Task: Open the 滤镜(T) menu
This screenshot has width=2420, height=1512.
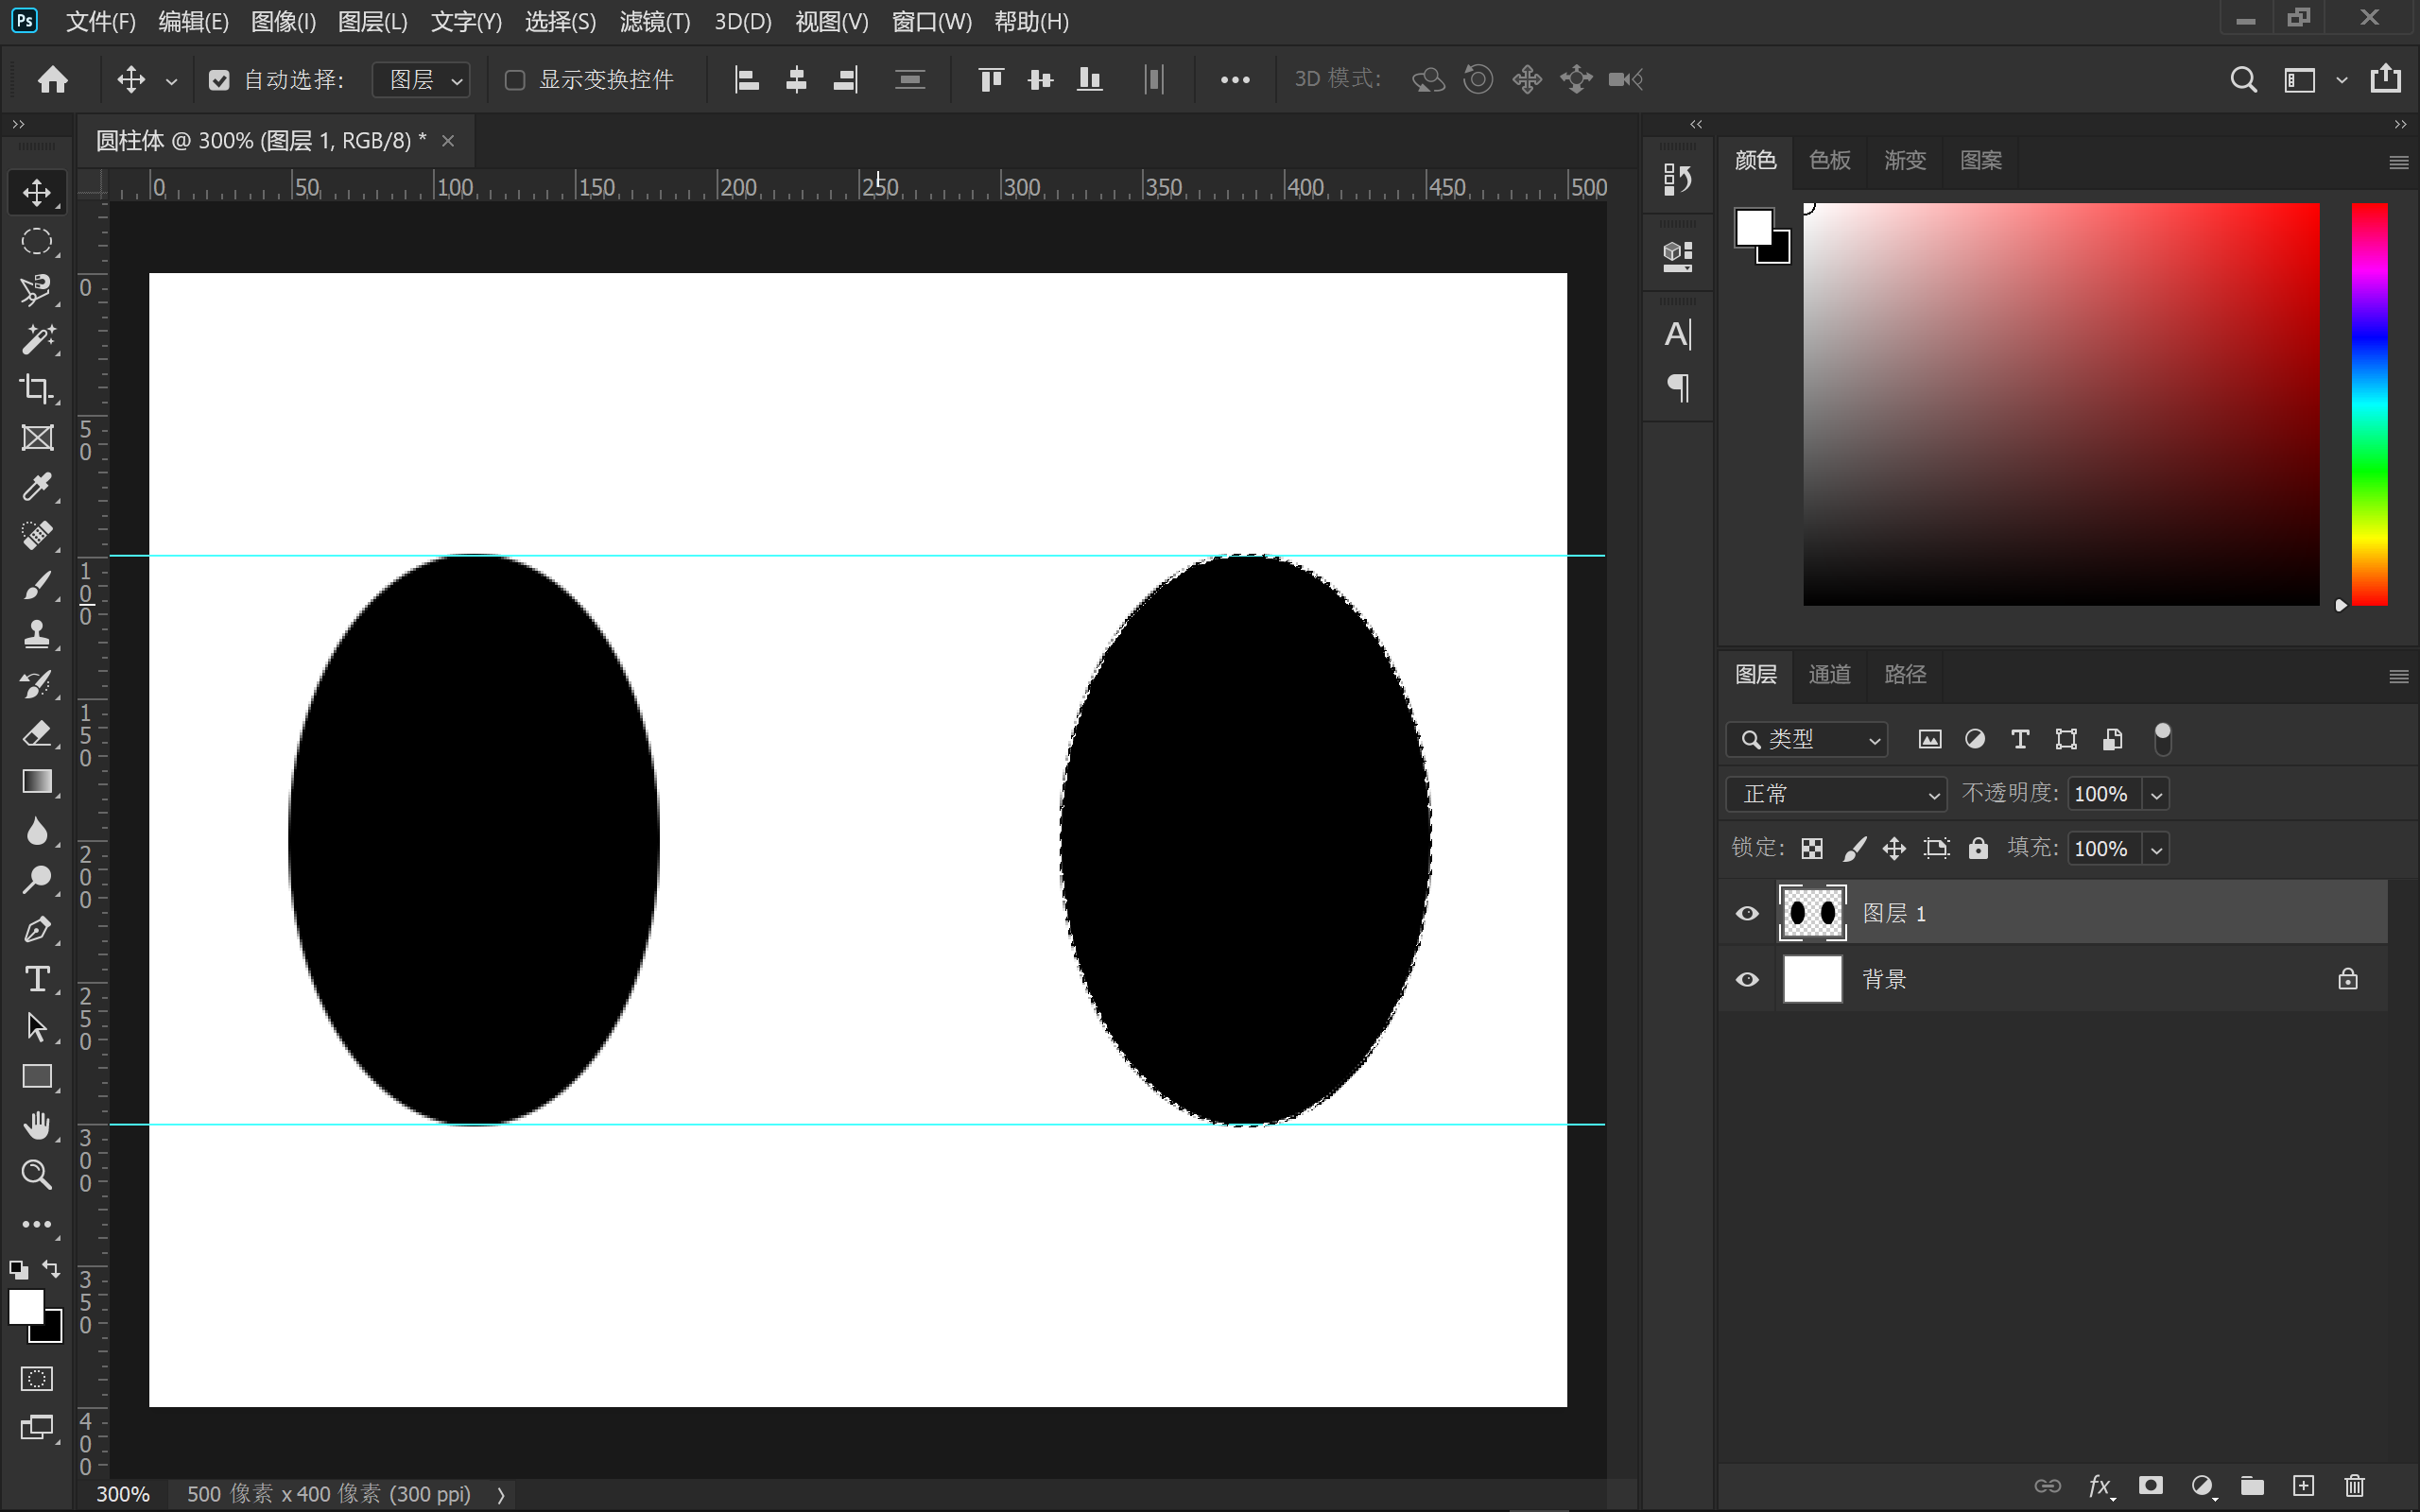Action: [655, 22]
